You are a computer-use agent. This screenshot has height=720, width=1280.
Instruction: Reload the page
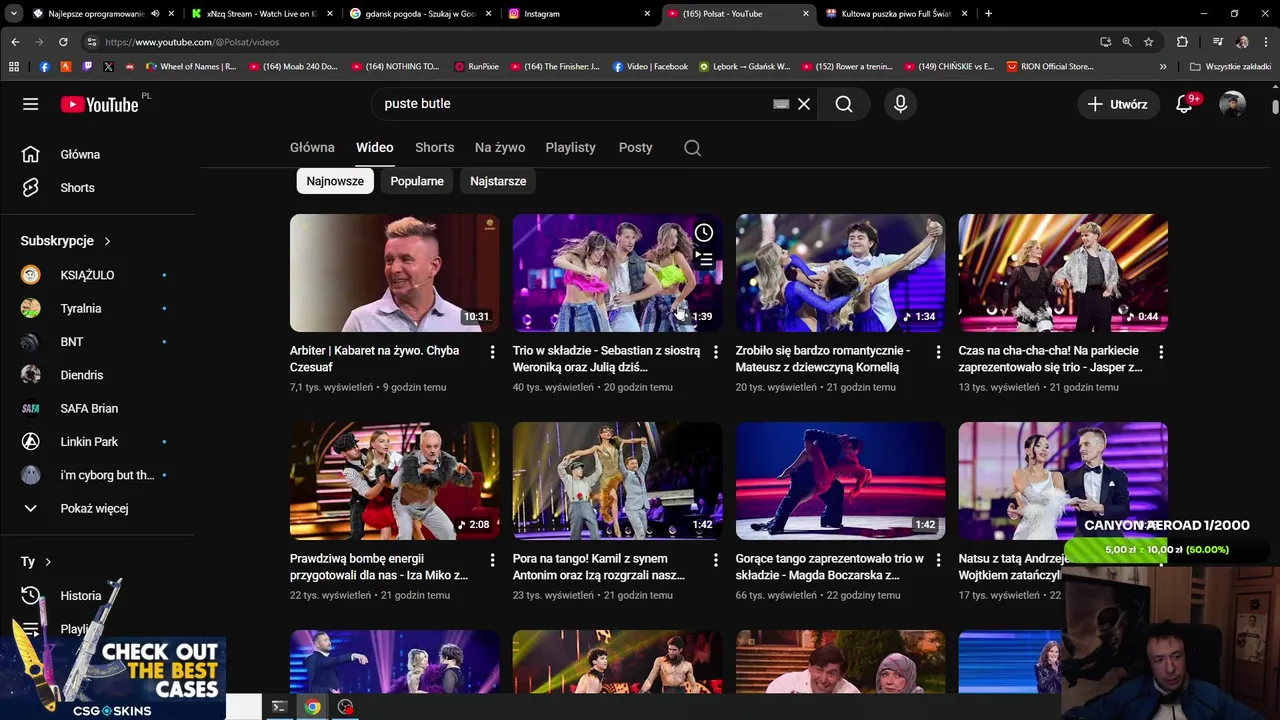pos(63,42)
